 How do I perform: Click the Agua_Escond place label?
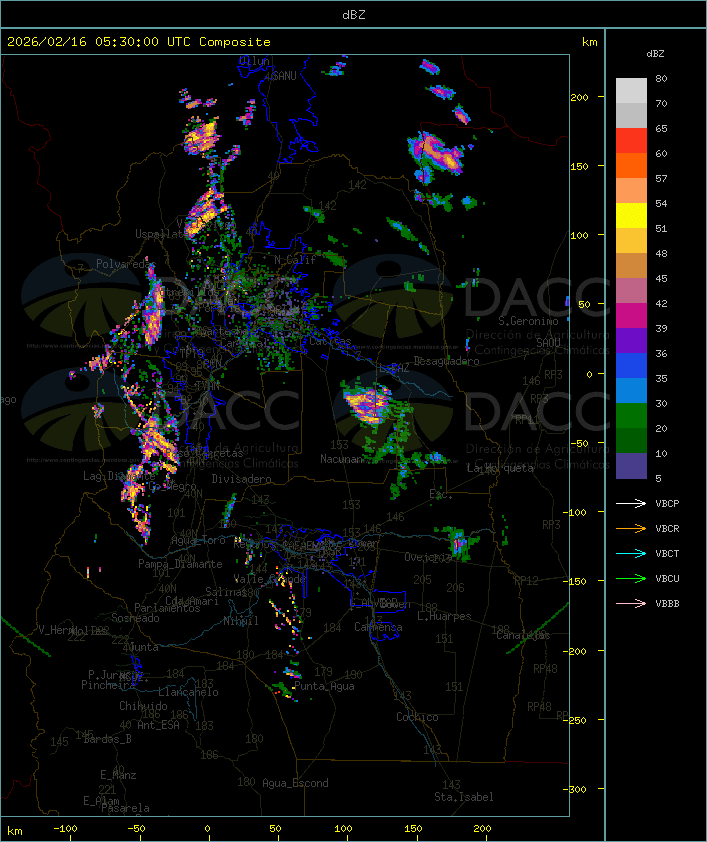(295, 783)
